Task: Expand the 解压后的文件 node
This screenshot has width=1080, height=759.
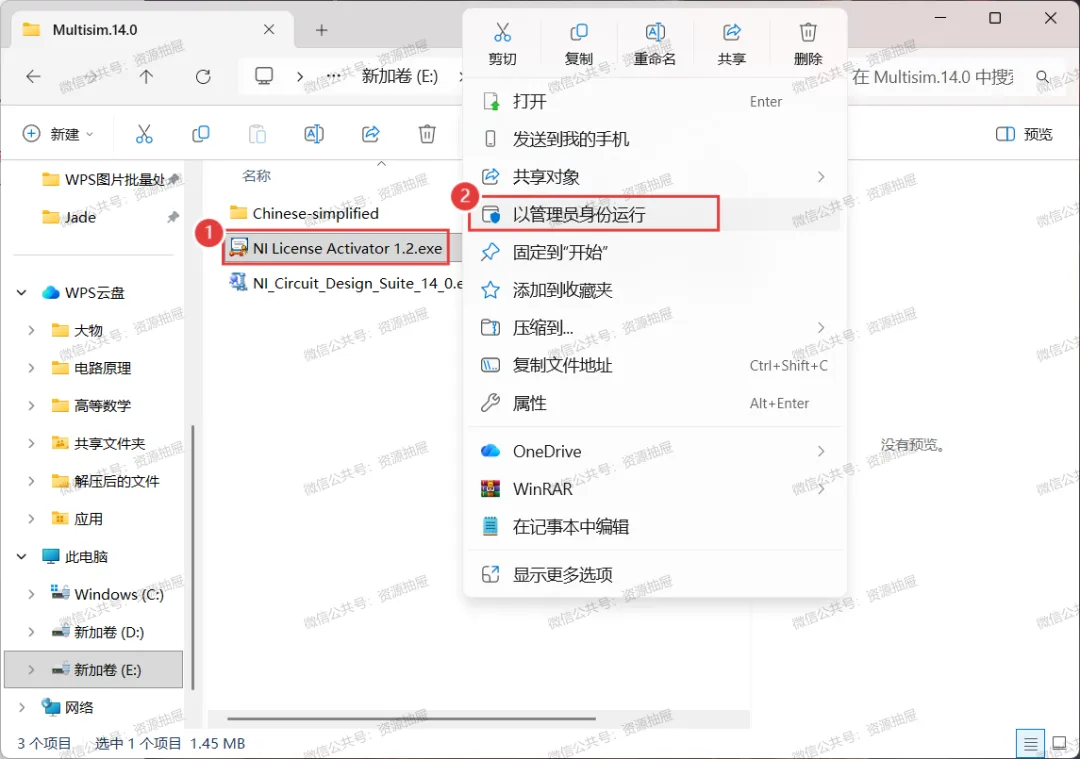Action: click(31, 481)
